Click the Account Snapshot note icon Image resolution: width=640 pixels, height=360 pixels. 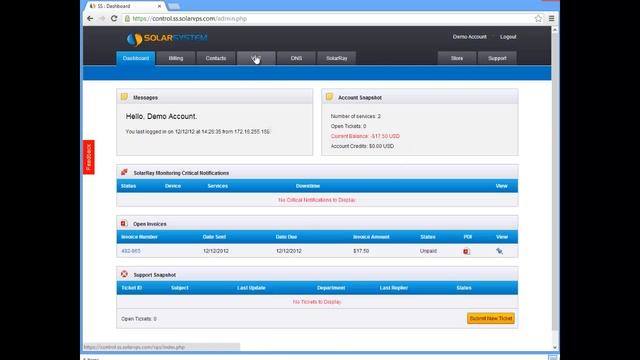[329, 97]
